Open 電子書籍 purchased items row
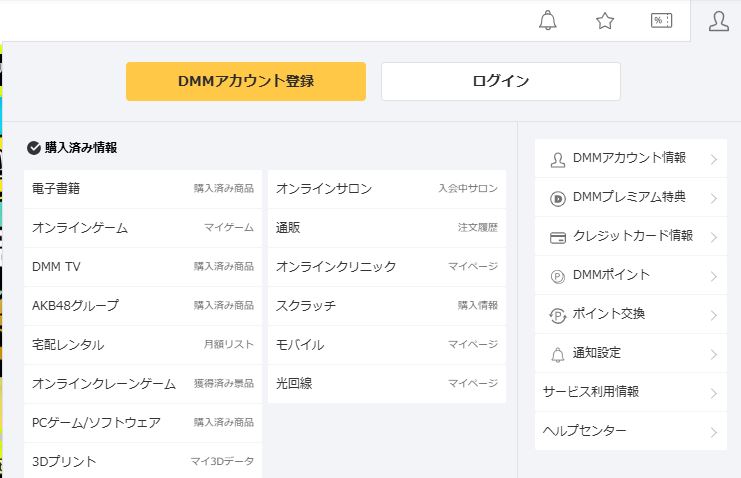The height and width of the screenshot is (478, 741). click(x=143, y=189)
